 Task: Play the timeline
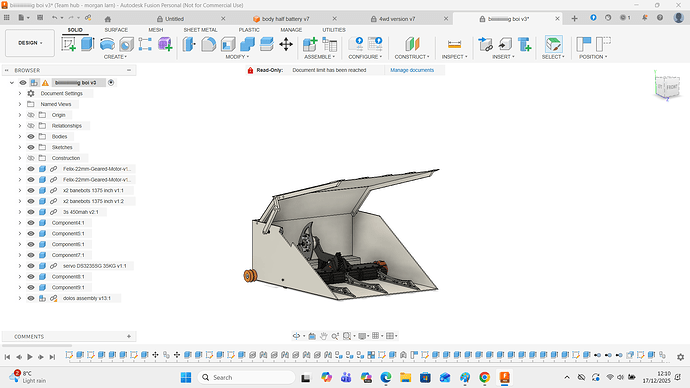coord(30,357)
